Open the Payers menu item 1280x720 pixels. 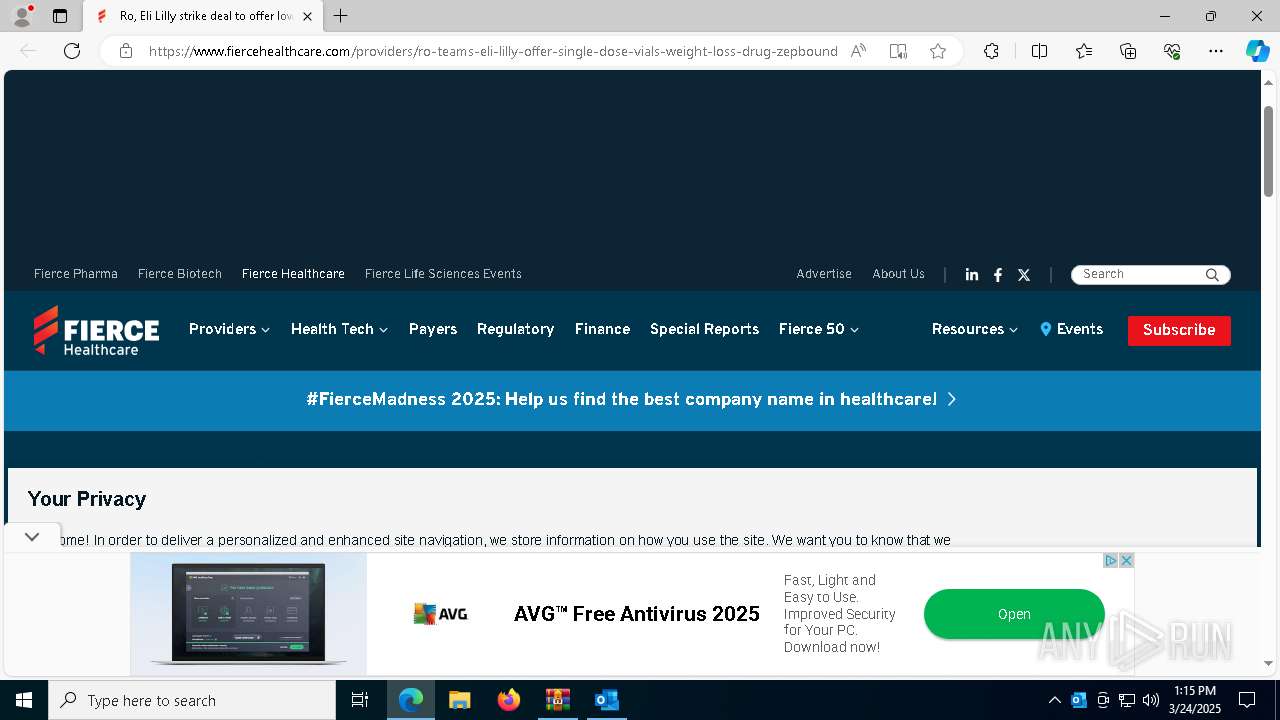click(x=433, y=329)
